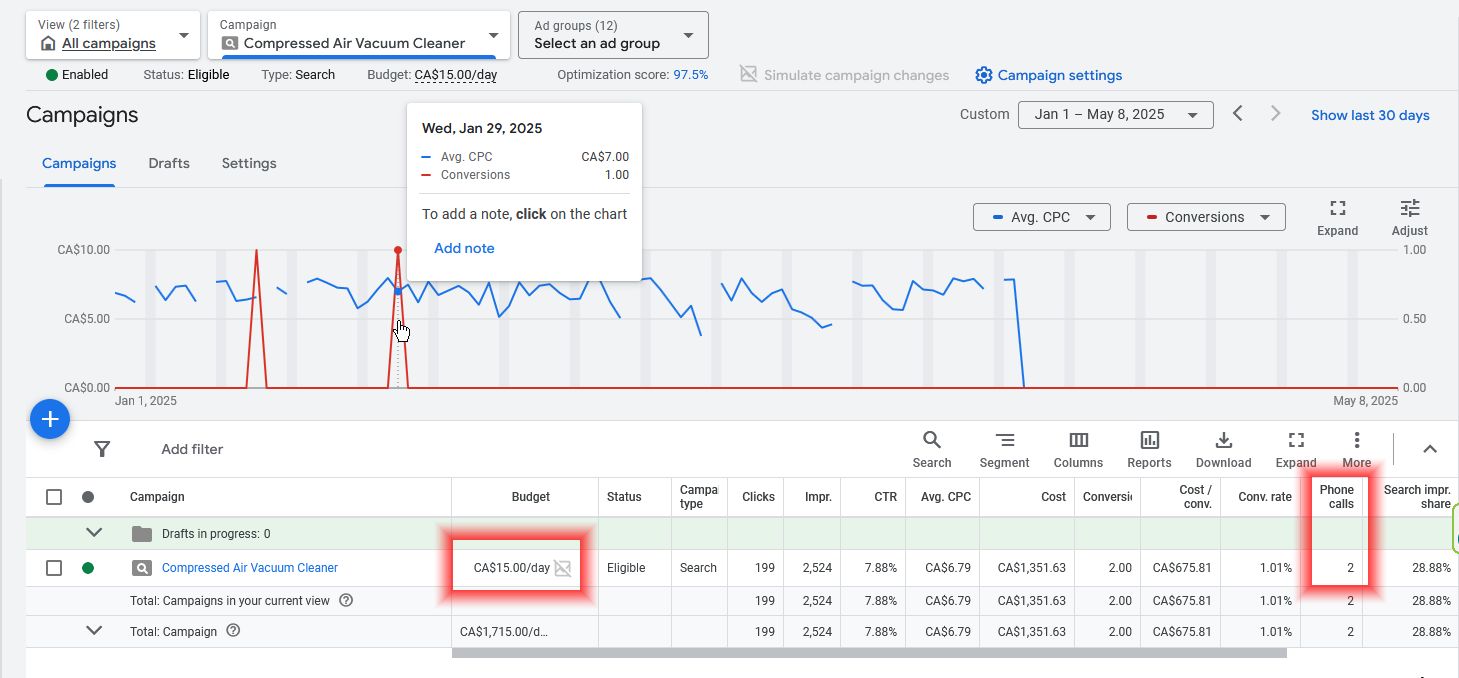The image size is (1459, 678).
Task: Open the Columns editor
Action: pyautogui.click(x=1078, y=449)
